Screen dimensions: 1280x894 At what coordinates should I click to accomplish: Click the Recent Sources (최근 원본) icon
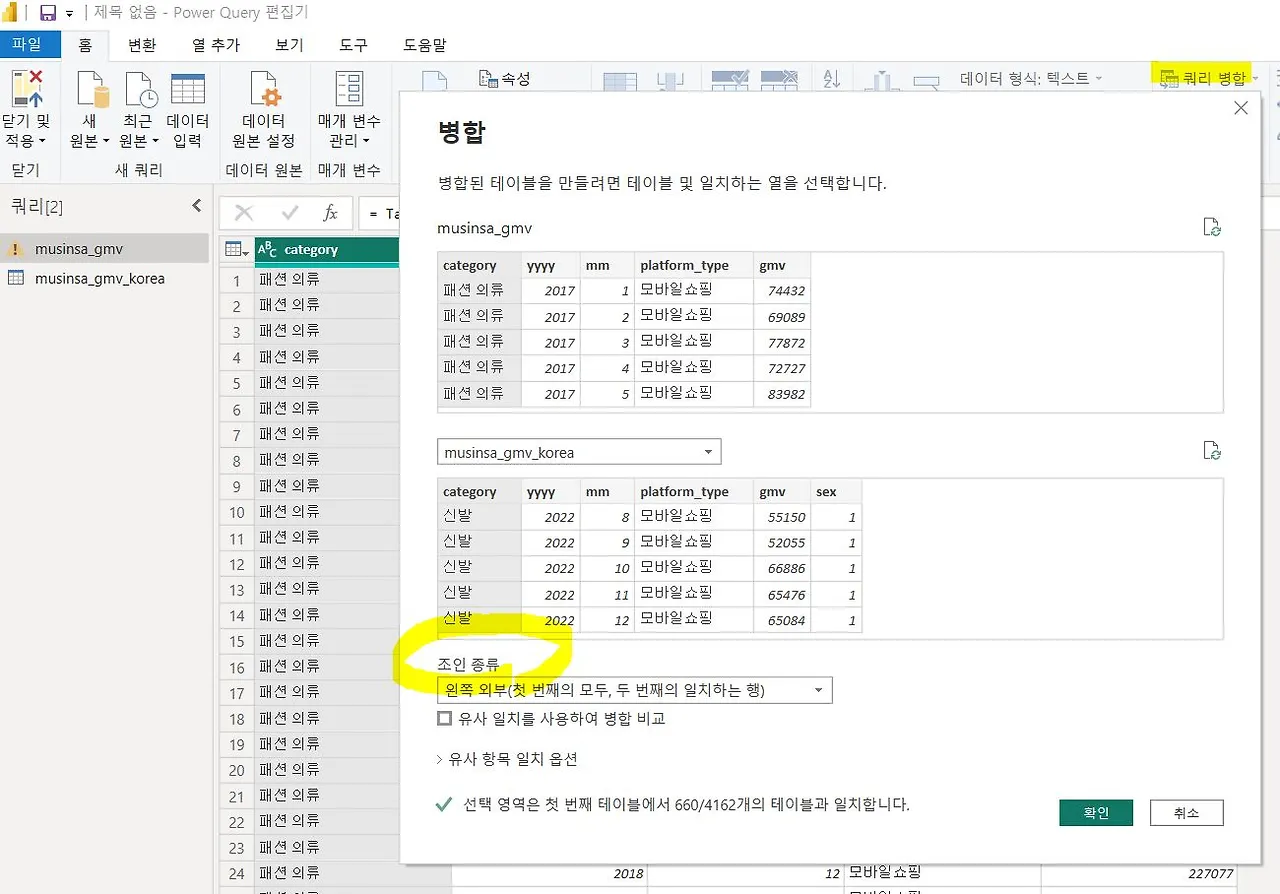pyautogui.click(x=139, y=89)
